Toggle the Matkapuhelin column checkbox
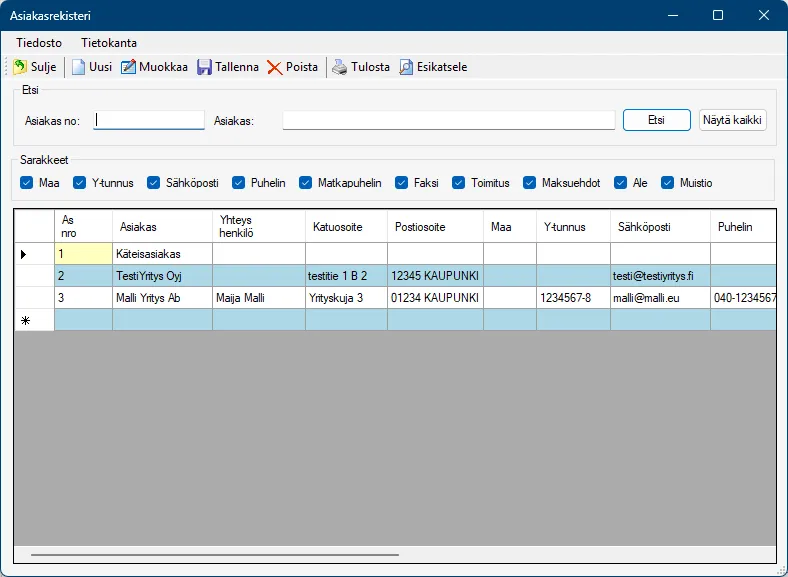Viewport: 788px width, 577px height. pos(306,183)
